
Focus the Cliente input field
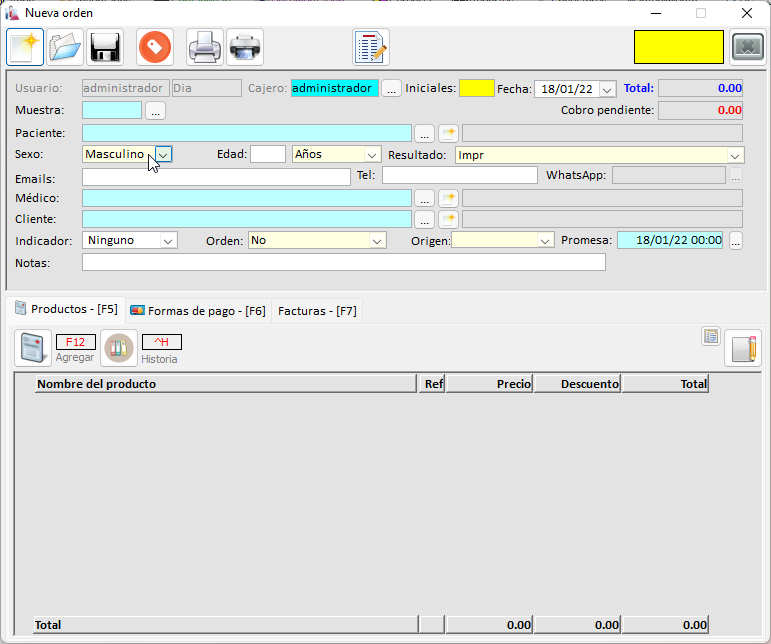(x=247, y=219)
